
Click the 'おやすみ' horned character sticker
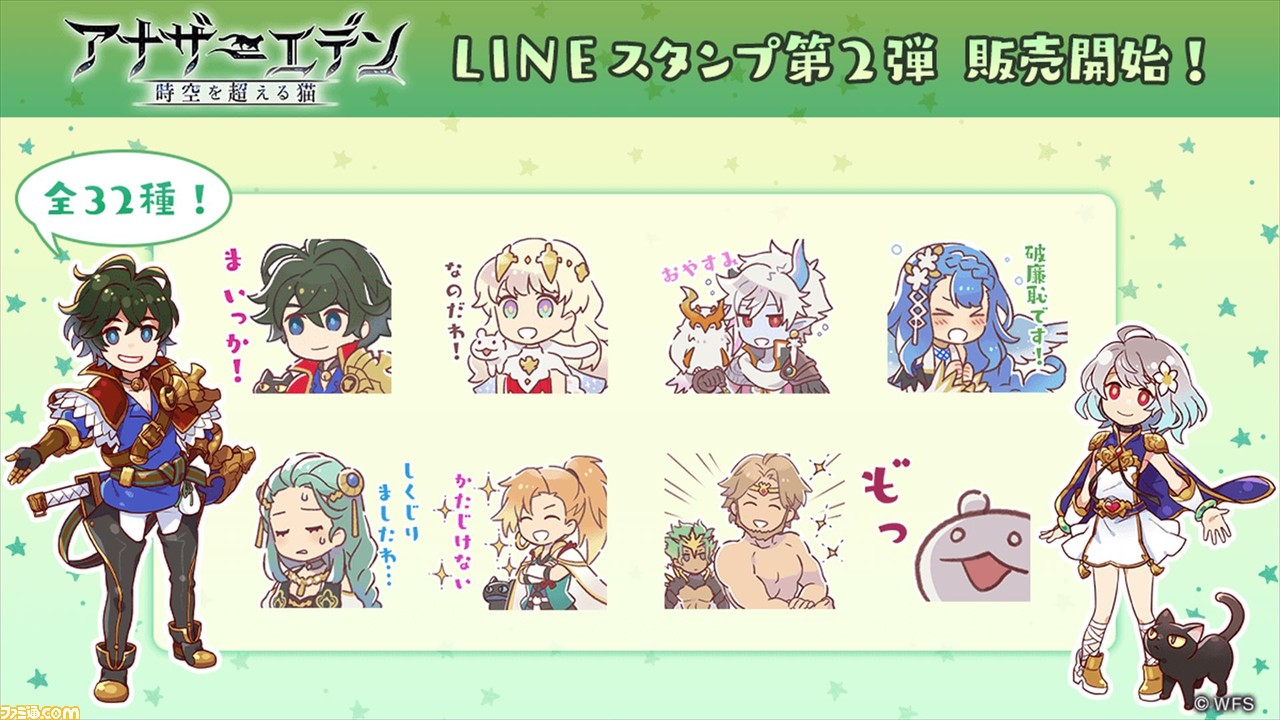[744, 317]
